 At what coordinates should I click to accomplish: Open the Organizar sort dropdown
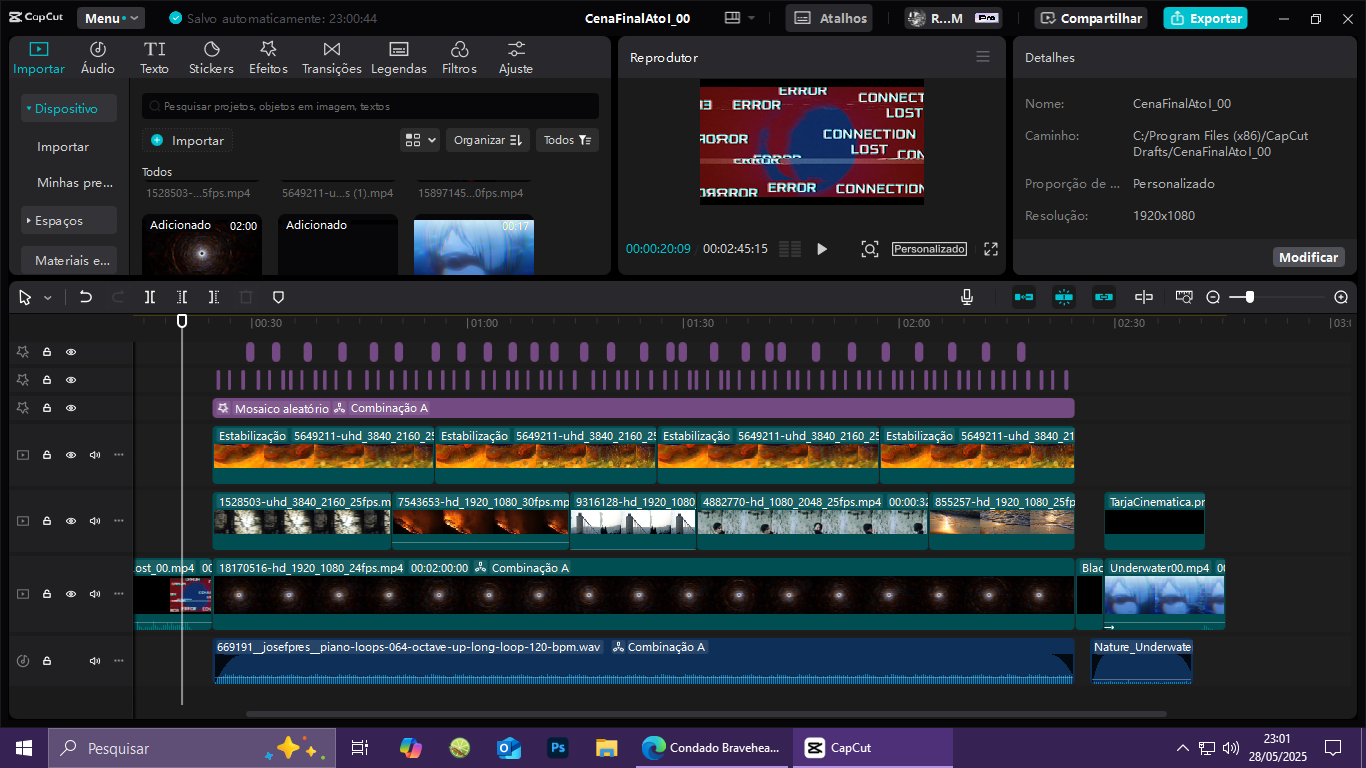pos(487,140)
